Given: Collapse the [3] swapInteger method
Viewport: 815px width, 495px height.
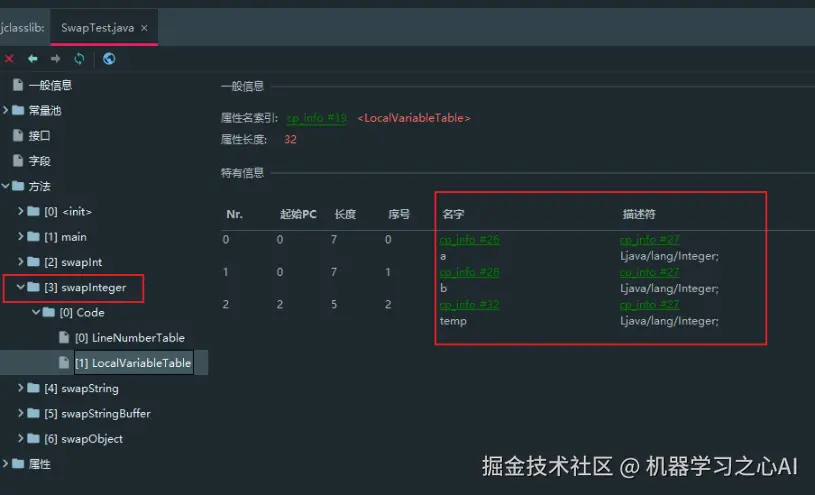Looking at the screenshot, I should (x=21, y=287).
